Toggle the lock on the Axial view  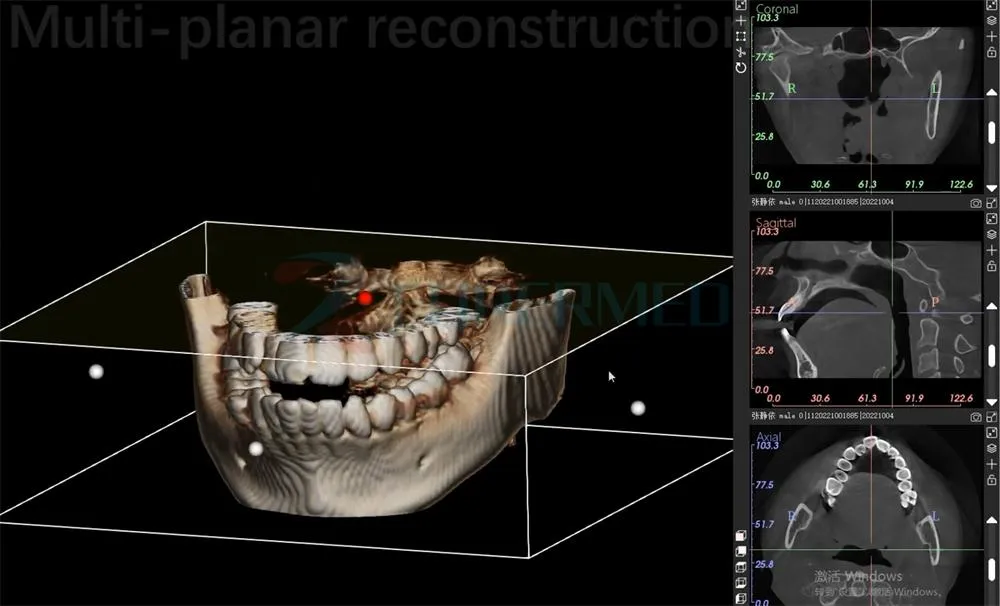point(991,478)
